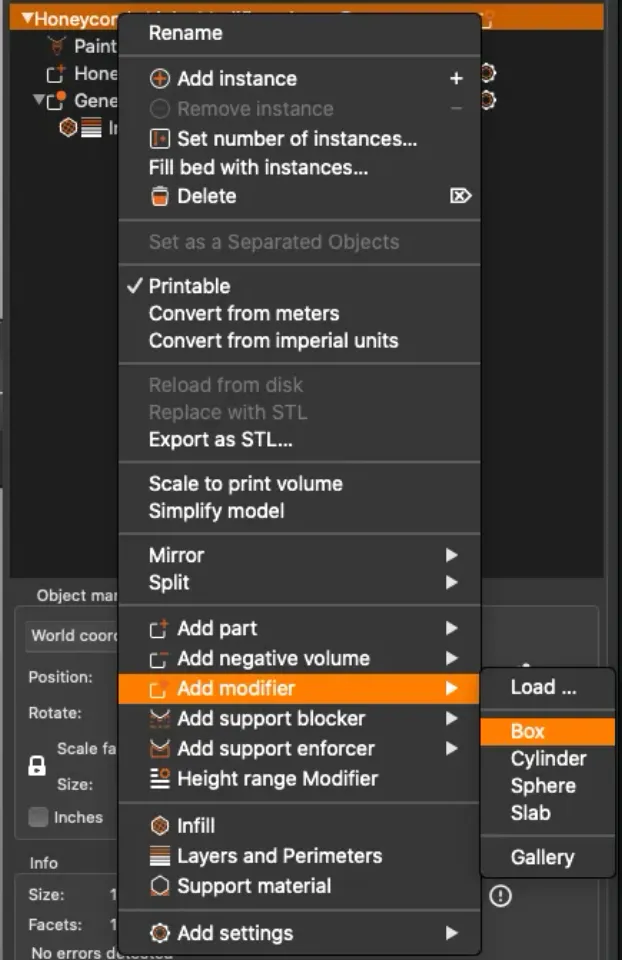Toggle the scale factor lock icon
The width and height of the screenshot is (622, 960).
click(37, 766)
